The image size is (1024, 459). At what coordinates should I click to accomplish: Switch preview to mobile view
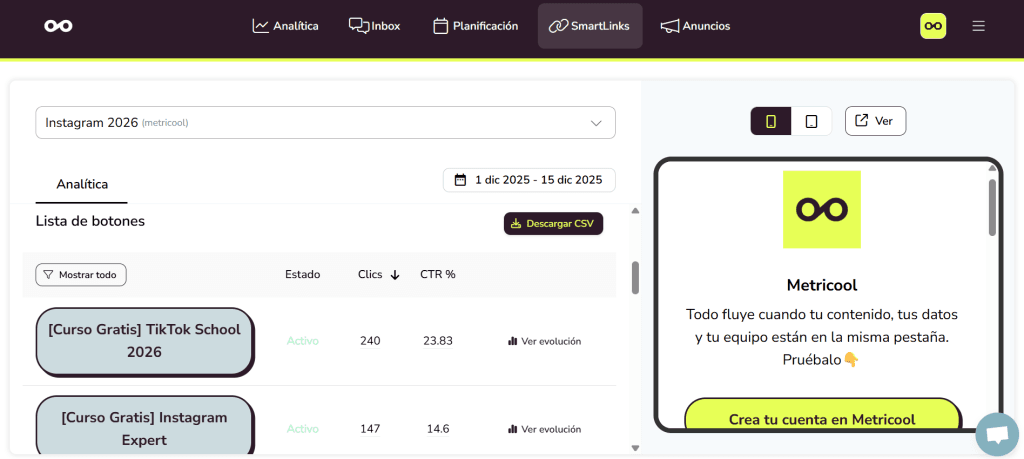(771, 121)
